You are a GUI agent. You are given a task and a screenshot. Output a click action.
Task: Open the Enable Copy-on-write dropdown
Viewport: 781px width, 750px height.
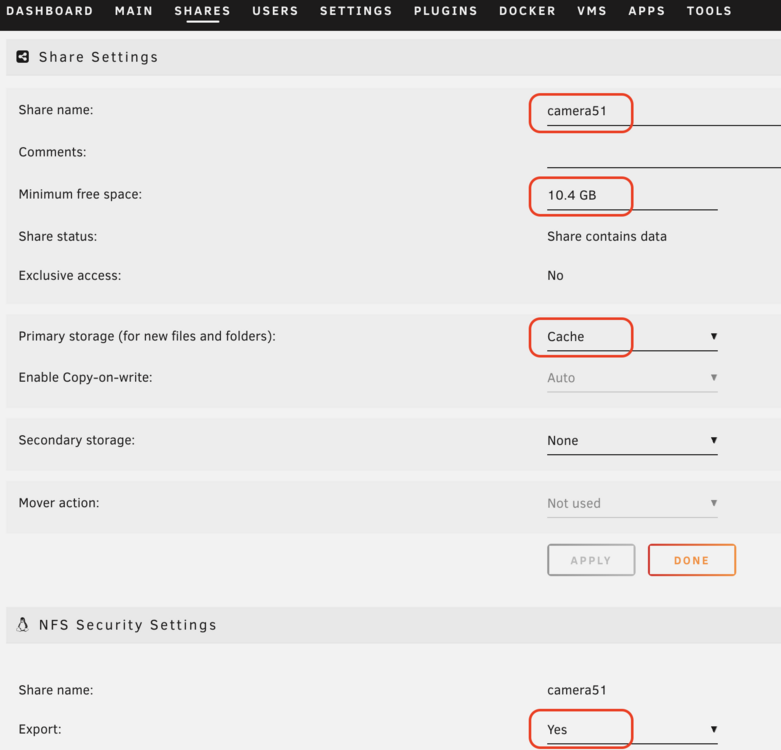[x=632, y=378]
